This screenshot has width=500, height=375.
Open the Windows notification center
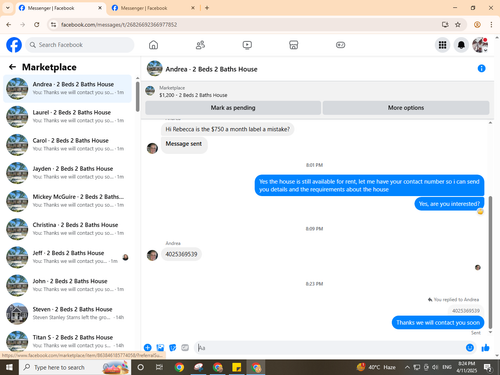pos(488,368)
